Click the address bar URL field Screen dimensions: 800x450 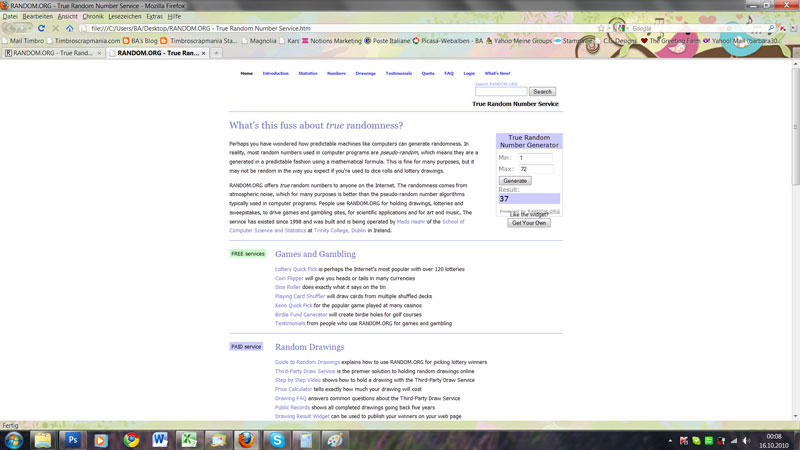tap(341, 28)
